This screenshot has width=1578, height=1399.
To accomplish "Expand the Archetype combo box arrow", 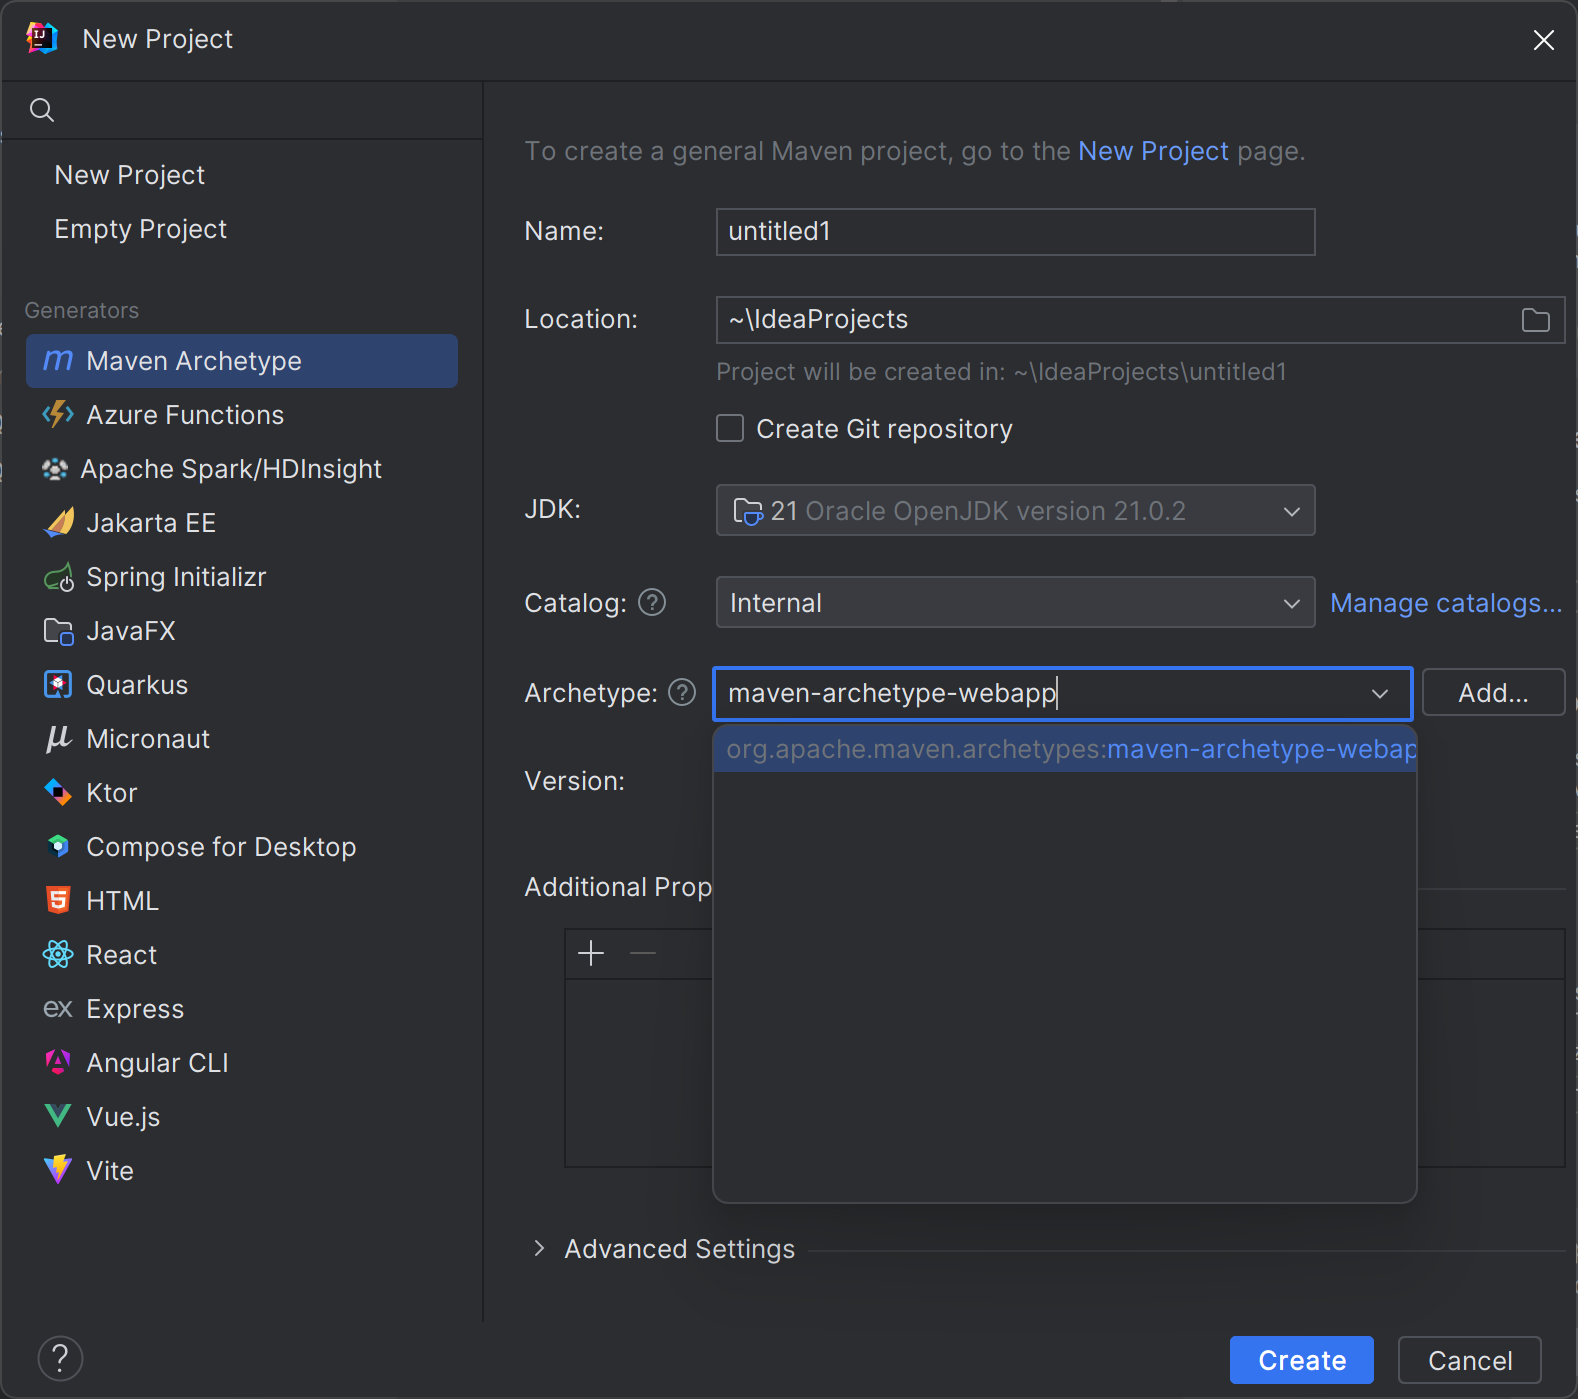I will coord(1380,693).
